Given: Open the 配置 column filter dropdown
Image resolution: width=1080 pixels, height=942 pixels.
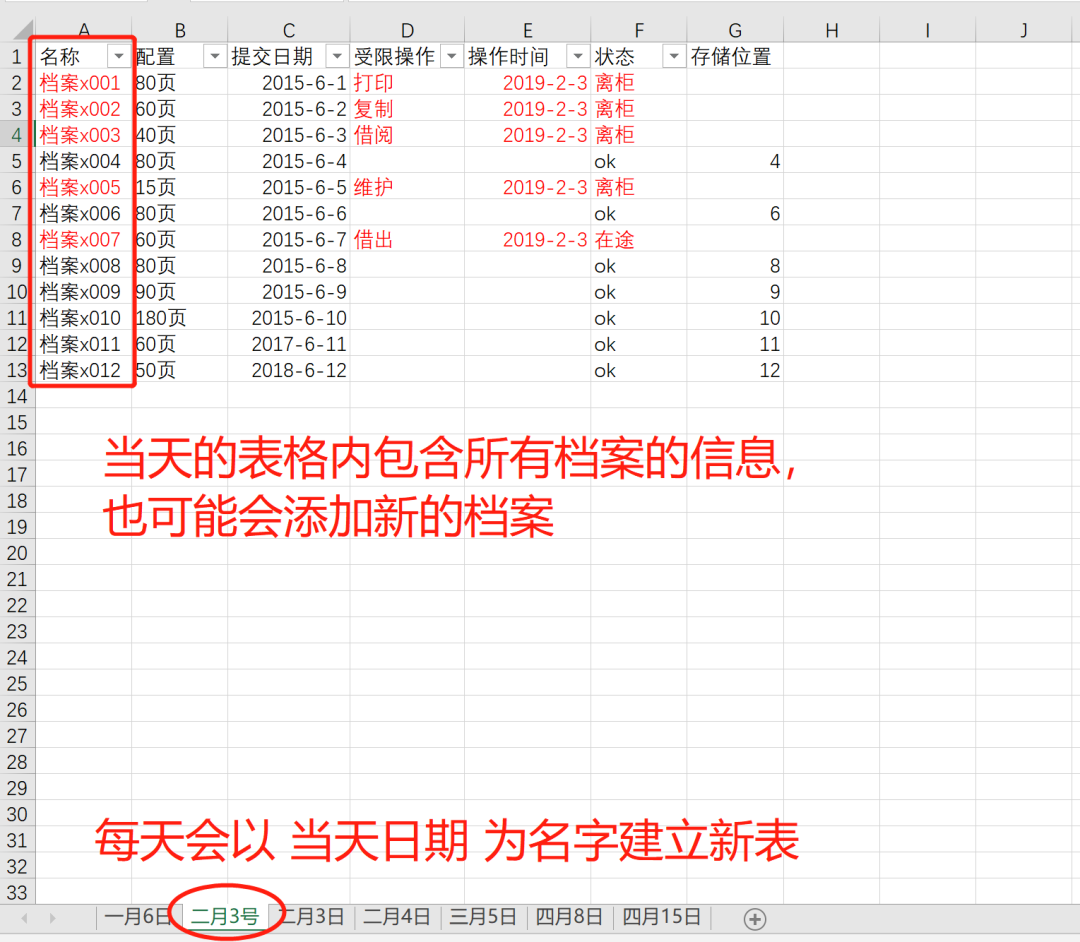Looking at the screenshot, I should (x=215, y=56).
